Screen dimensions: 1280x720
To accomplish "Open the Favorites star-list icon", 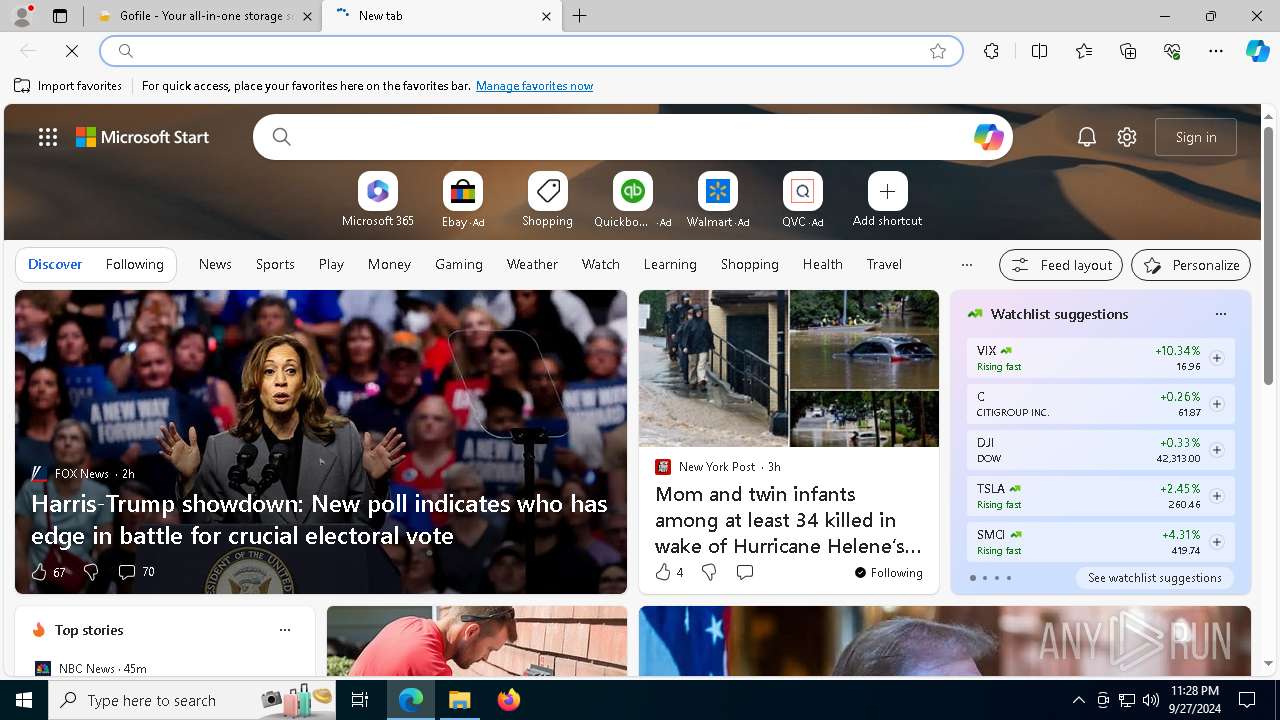I will point(1084,51).
